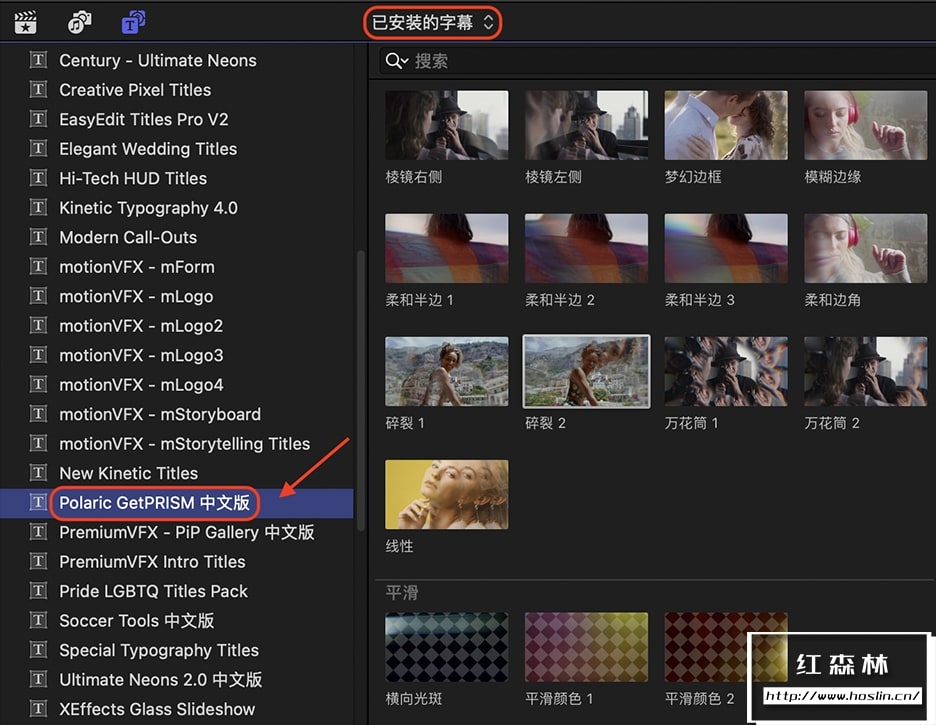Click the sidebar list scrollbar
The image size is (936, 725).
click(x=361, y=391)
